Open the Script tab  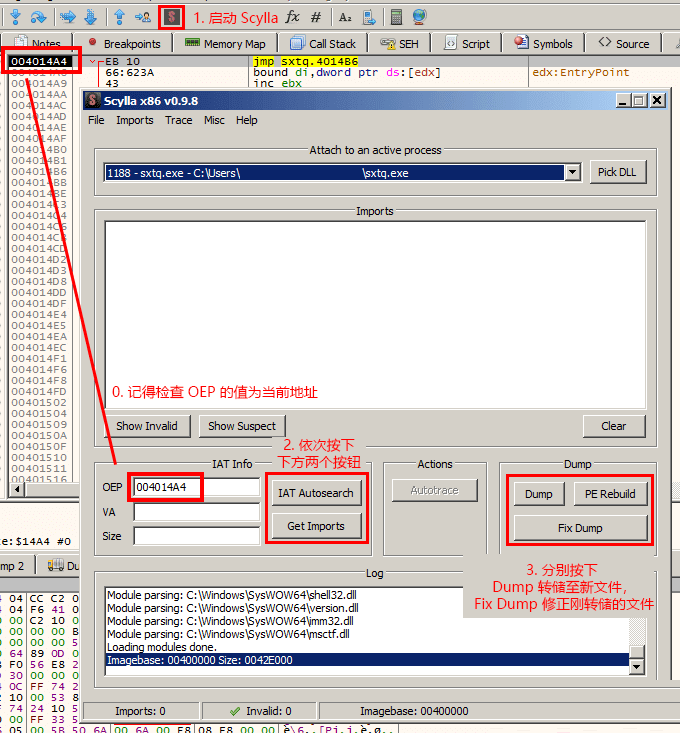[467, 43]
